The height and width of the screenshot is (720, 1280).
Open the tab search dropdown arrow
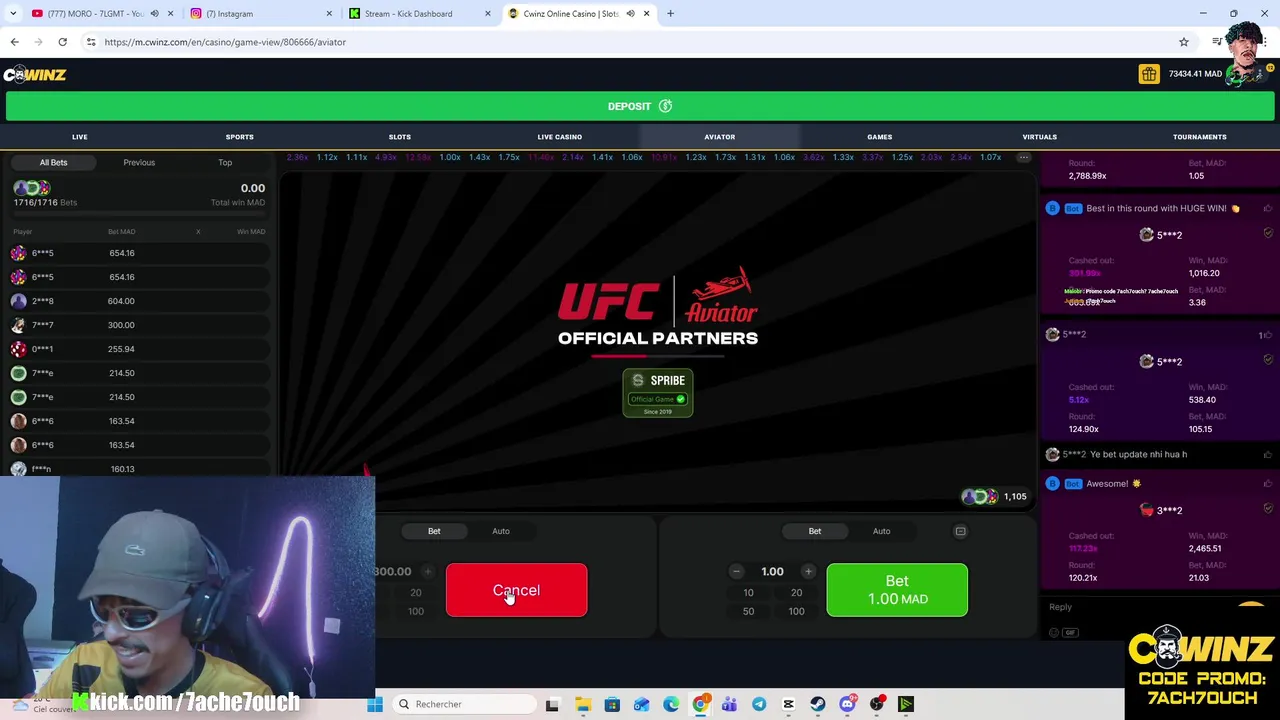[x=13, y=14]
